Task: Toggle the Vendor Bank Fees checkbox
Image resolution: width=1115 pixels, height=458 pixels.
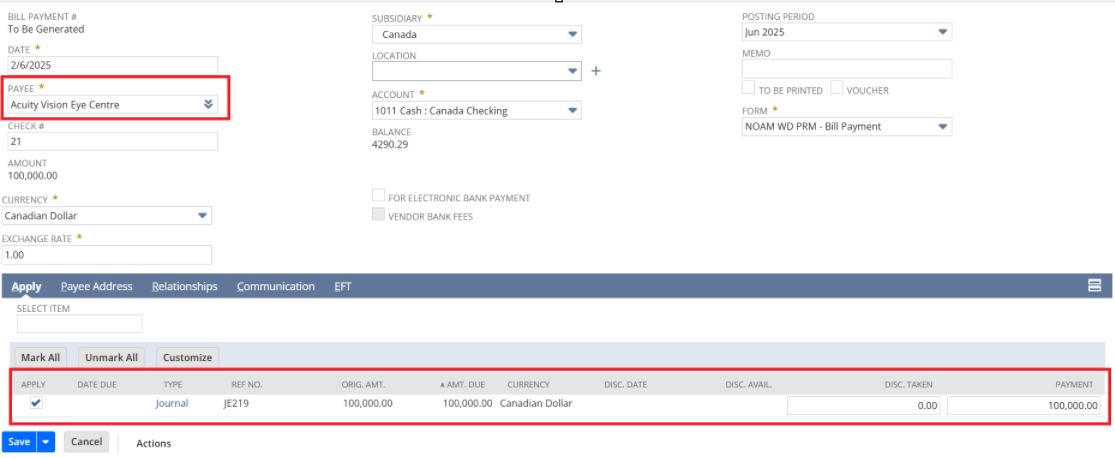Action: (x=378, y=214)
